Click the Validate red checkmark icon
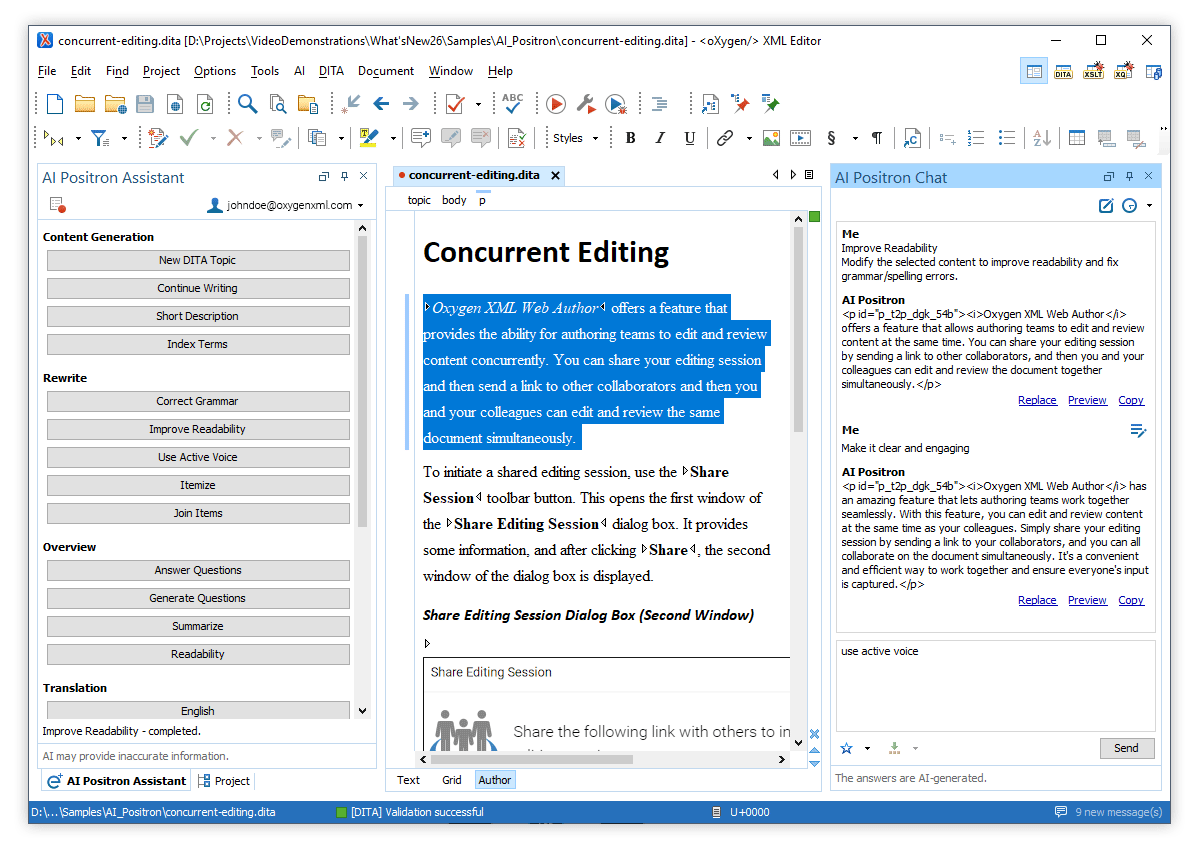 coord(455,104)
